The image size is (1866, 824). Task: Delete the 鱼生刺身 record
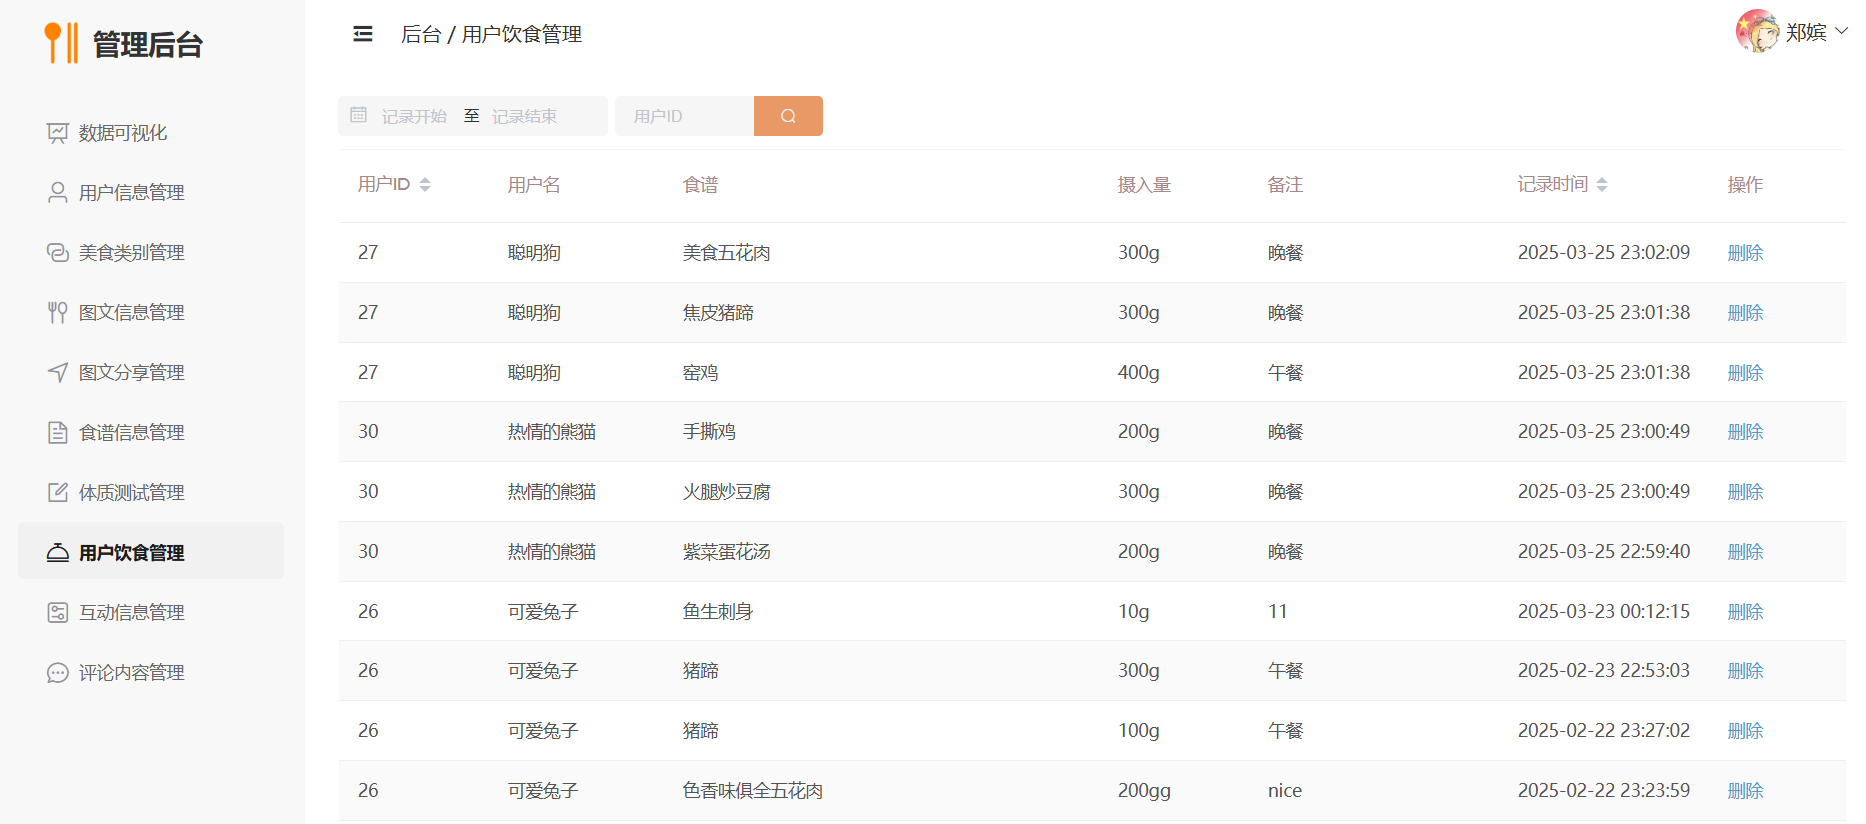click(x=1745, y=612)
